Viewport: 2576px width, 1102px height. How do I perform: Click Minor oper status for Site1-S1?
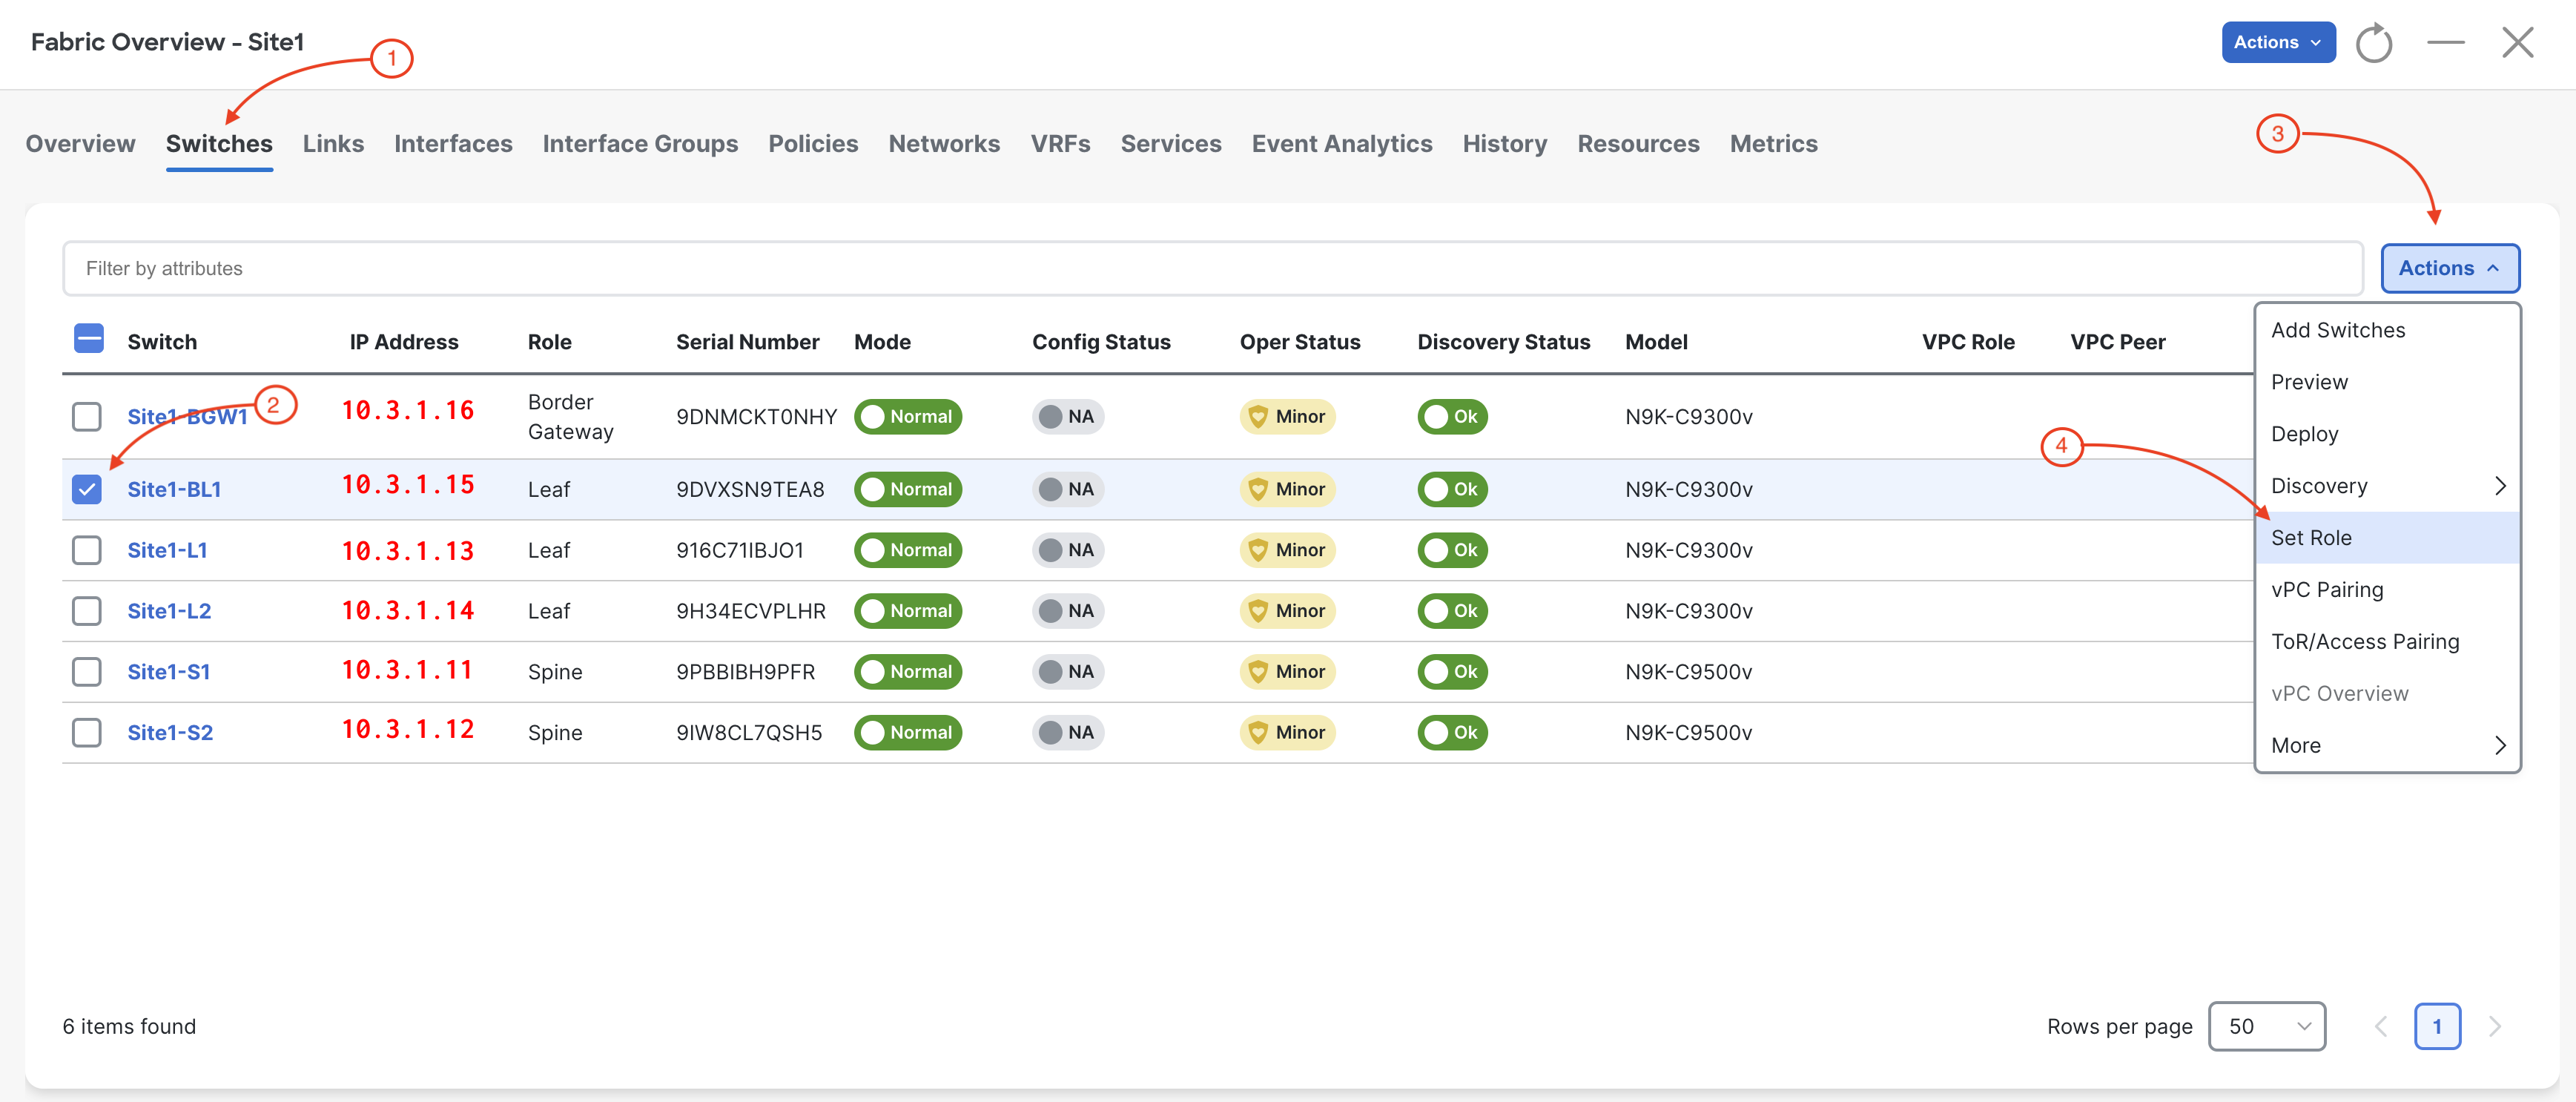[1287, 672]
